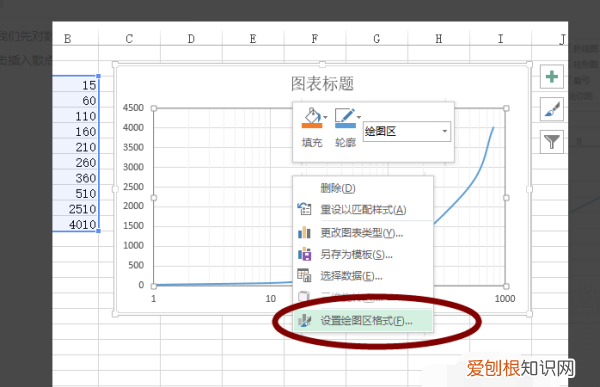Open the Chart Styles paintbrush button
This screenshot has height=387, width=600.
point(551,109)
